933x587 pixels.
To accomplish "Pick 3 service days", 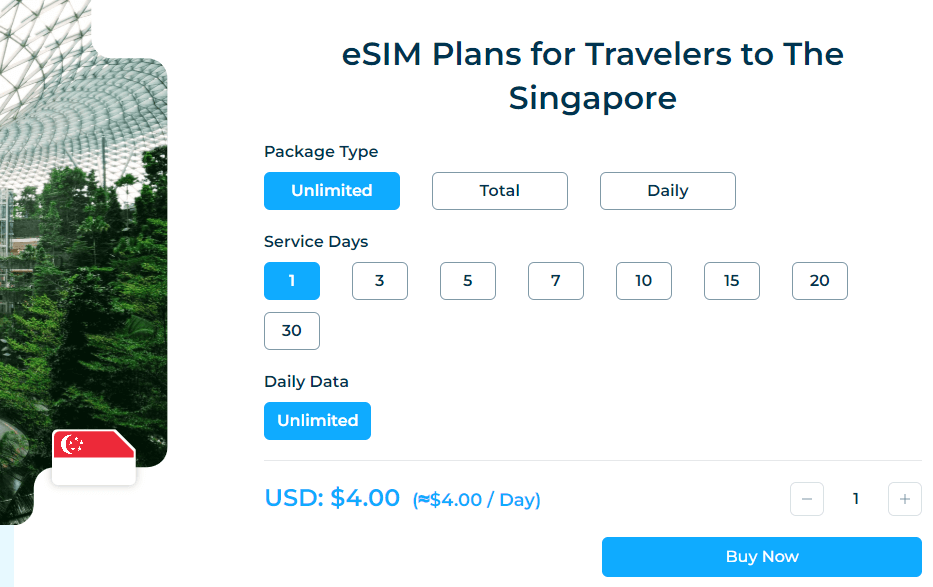I will pyautogui.click(x=380, y=281).
